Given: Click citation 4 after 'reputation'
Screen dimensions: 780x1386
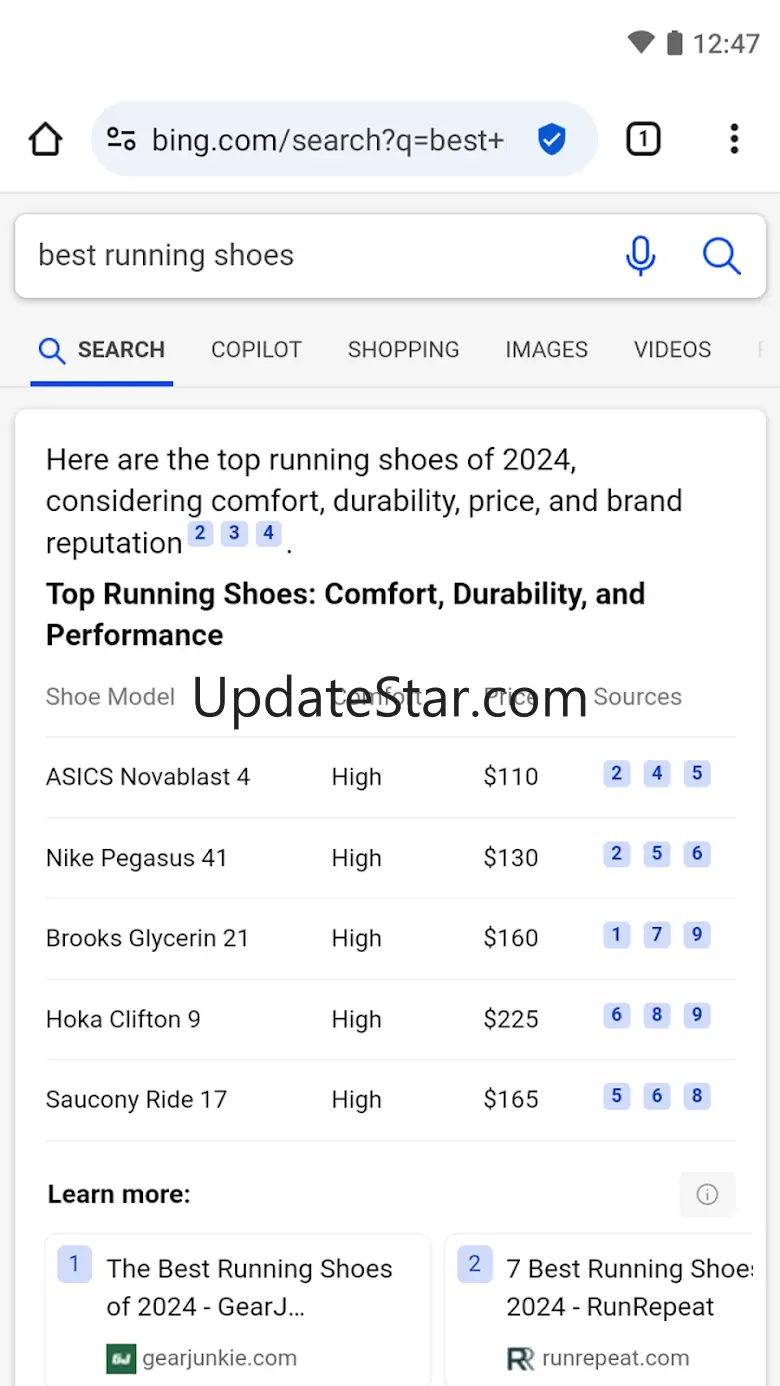Looking at the screenshot, I should [268, 533].
